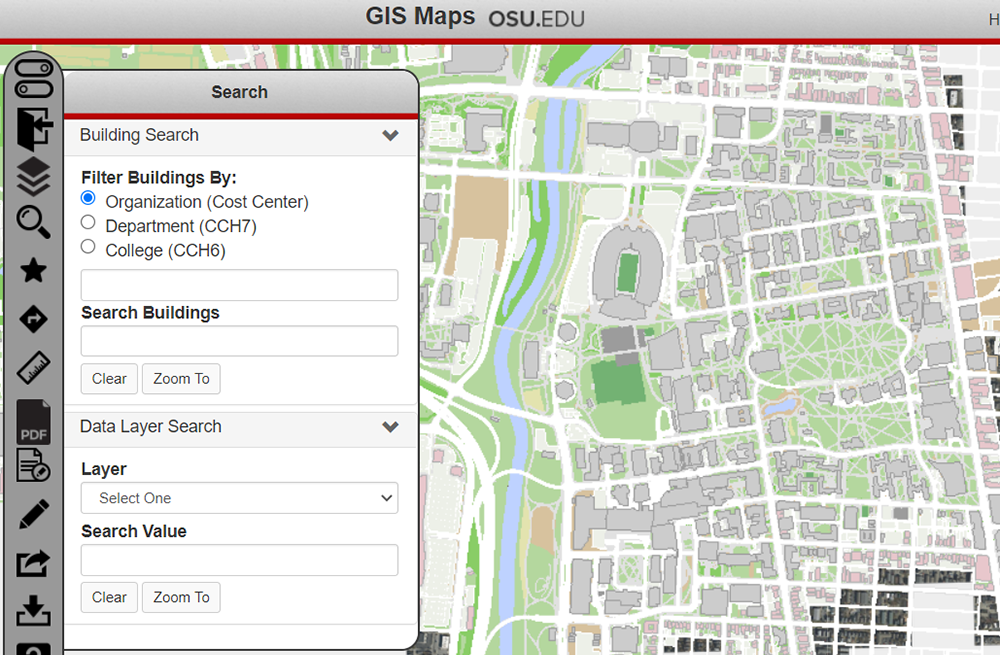The width and height of the screenshot is (1000, 655).
Task: Select the magnifying glass search tool
Action: [33, 222]
